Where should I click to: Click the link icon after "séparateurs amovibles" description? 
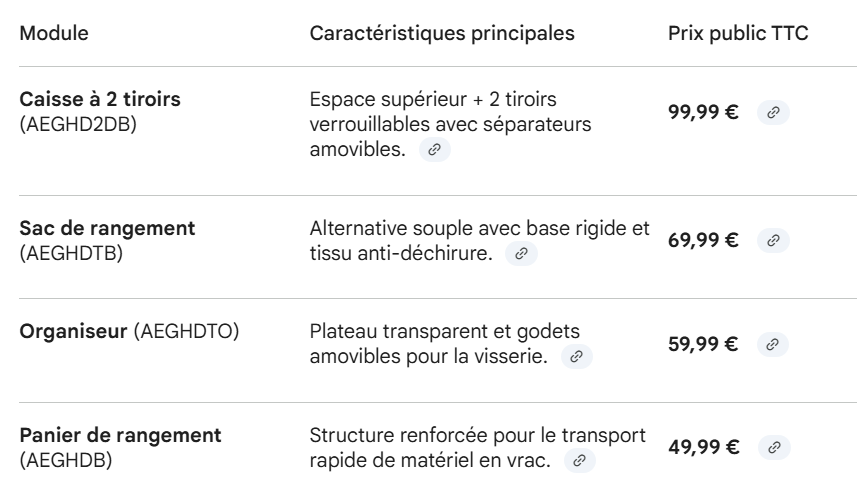(x=433, y=149)
